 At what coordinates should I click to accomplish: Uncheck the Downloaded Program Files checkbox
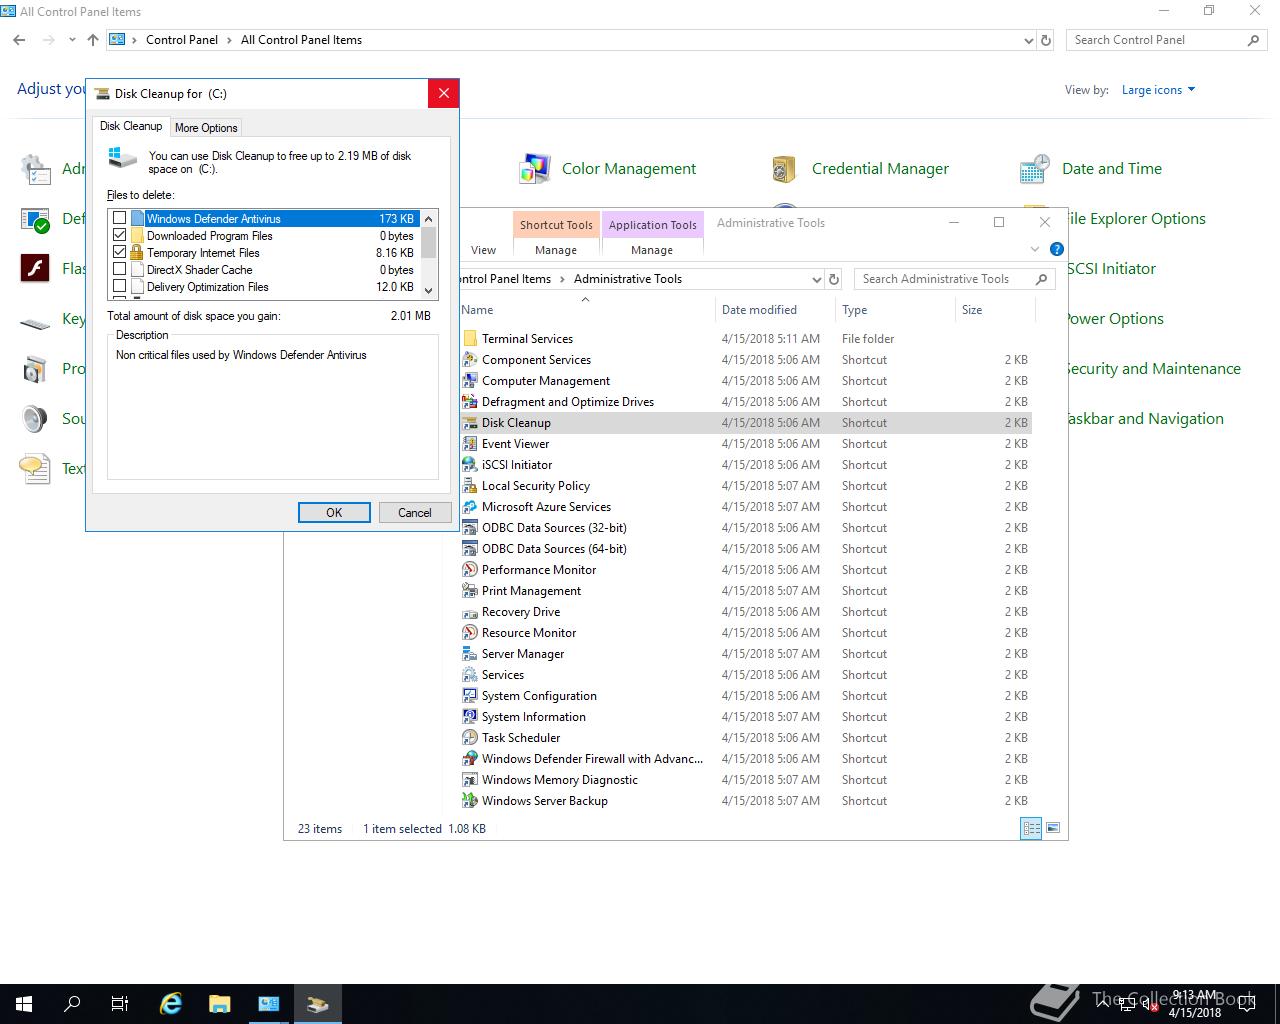pos(120,235)
